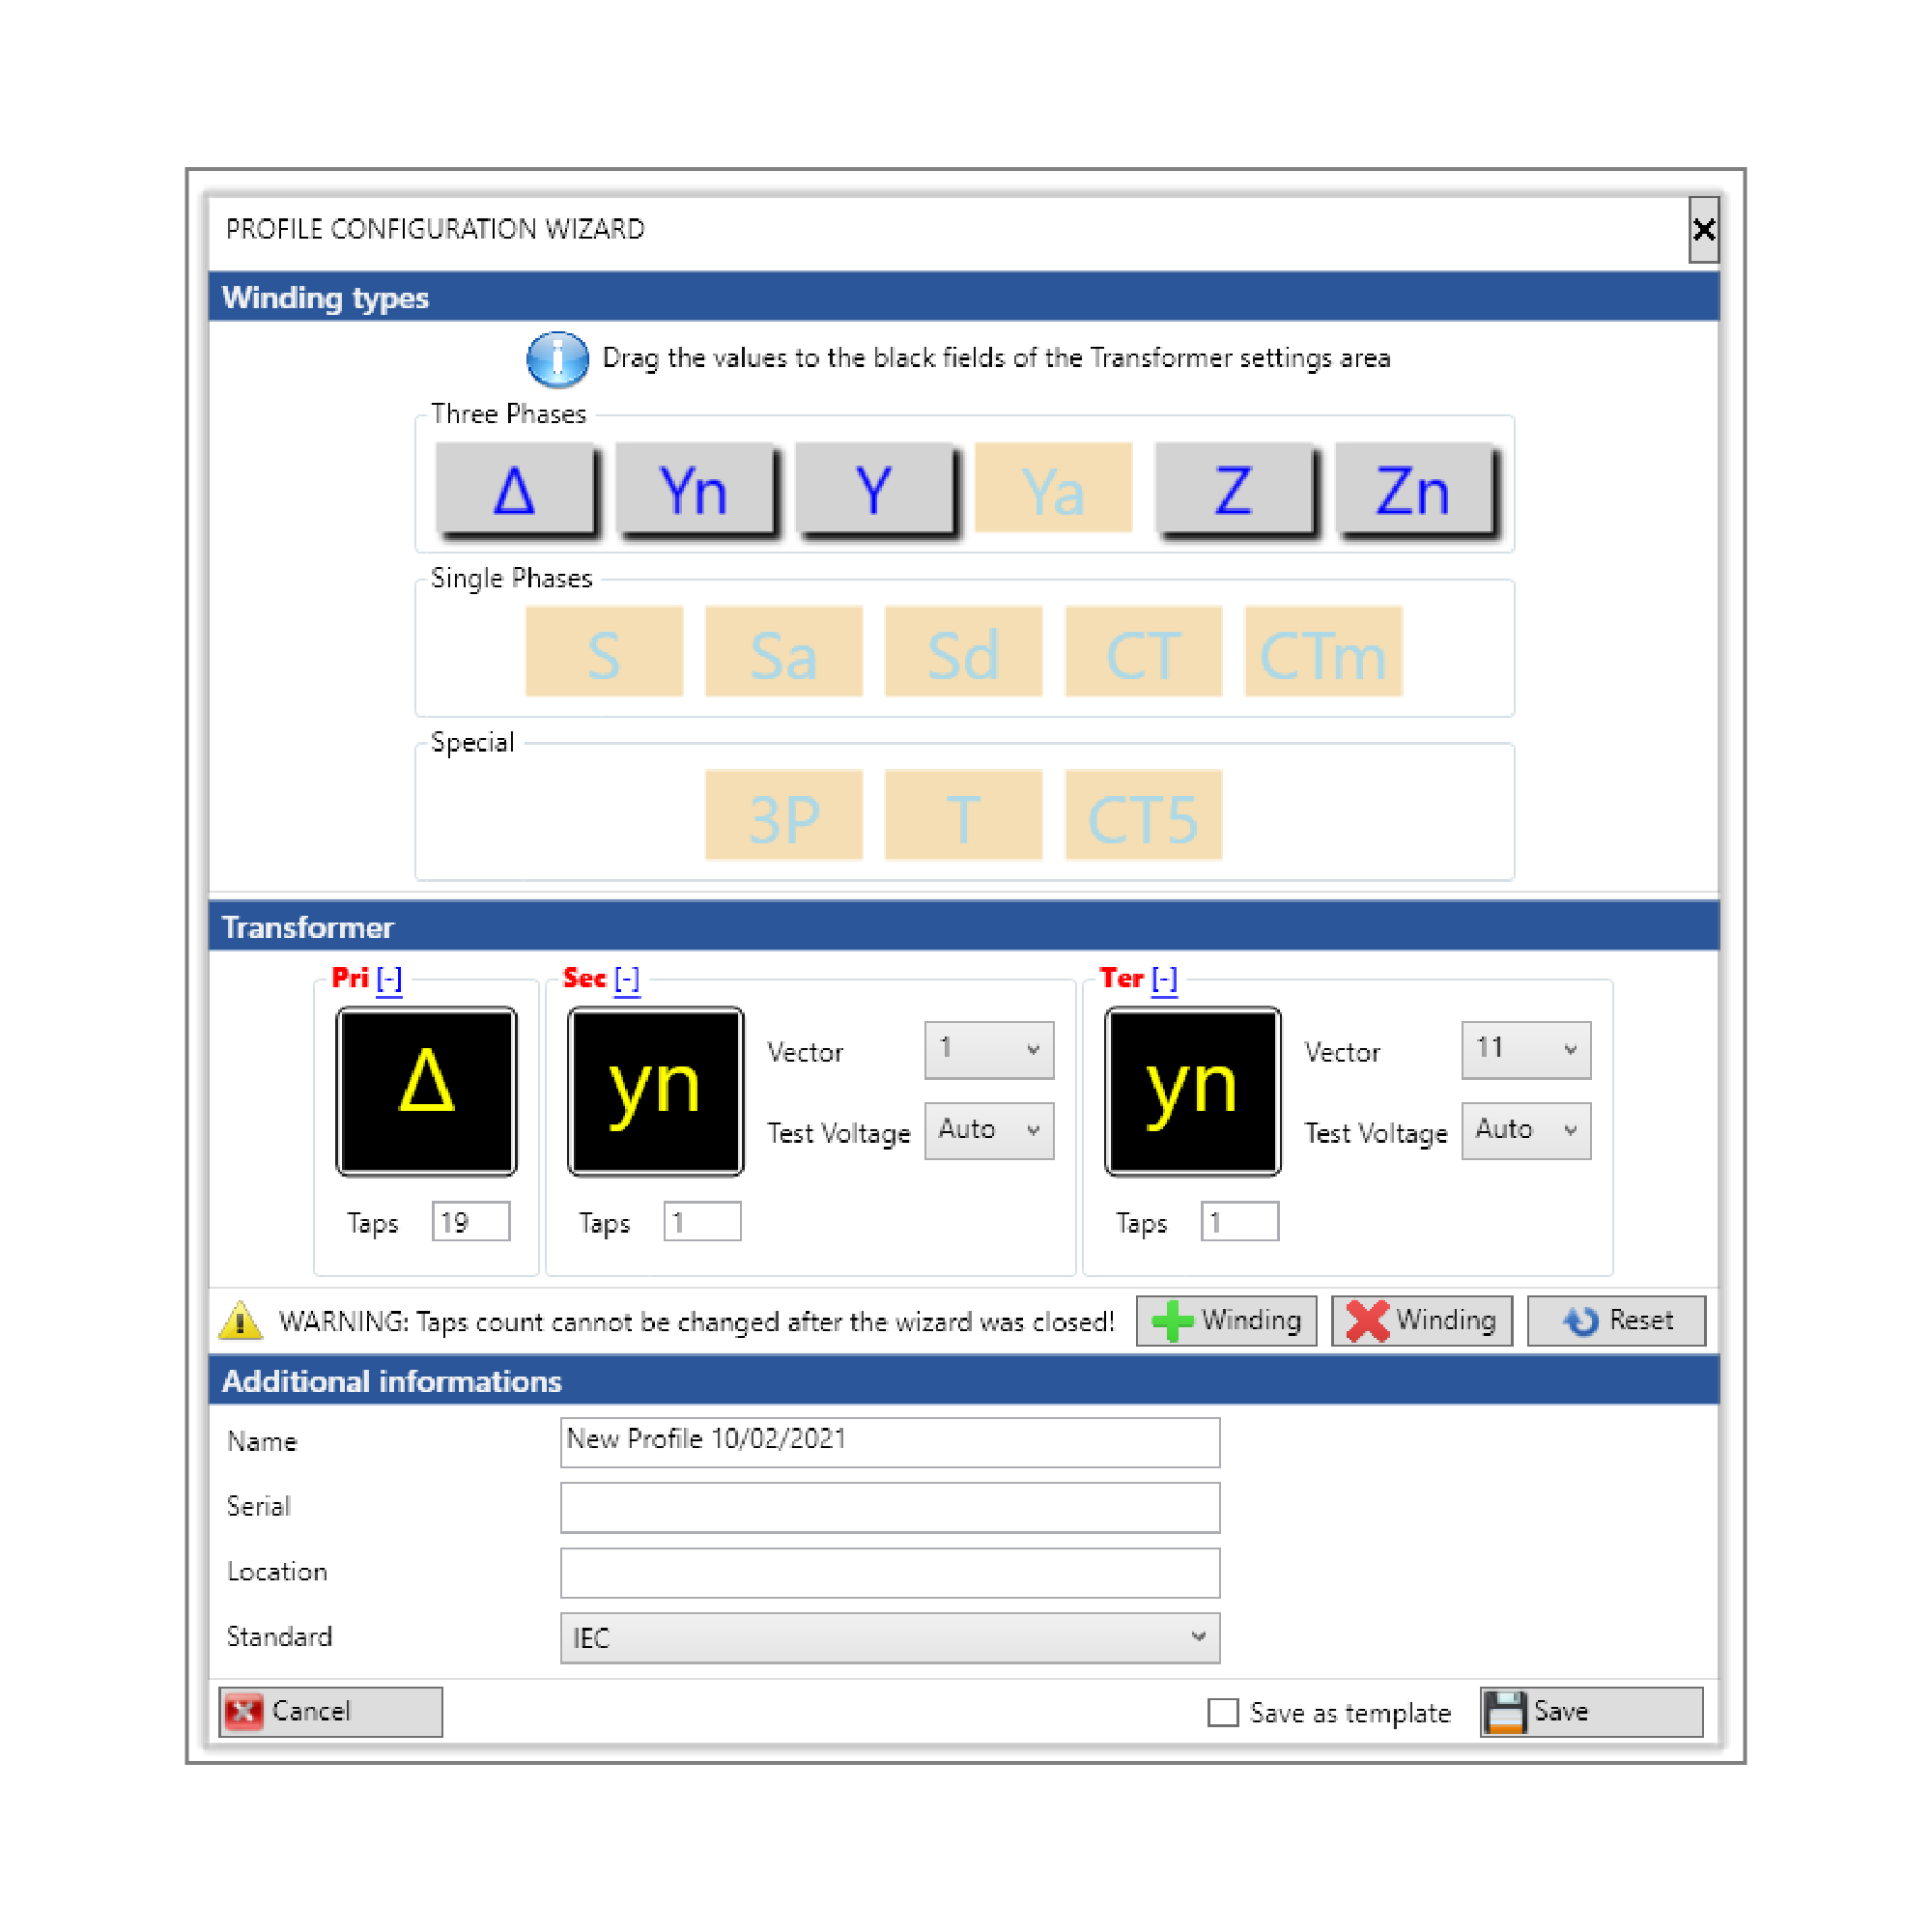Viewport: 1932px width, 1932px height.
Task: Open the secondary Vector dropdown
Action: pos(990,1050)
